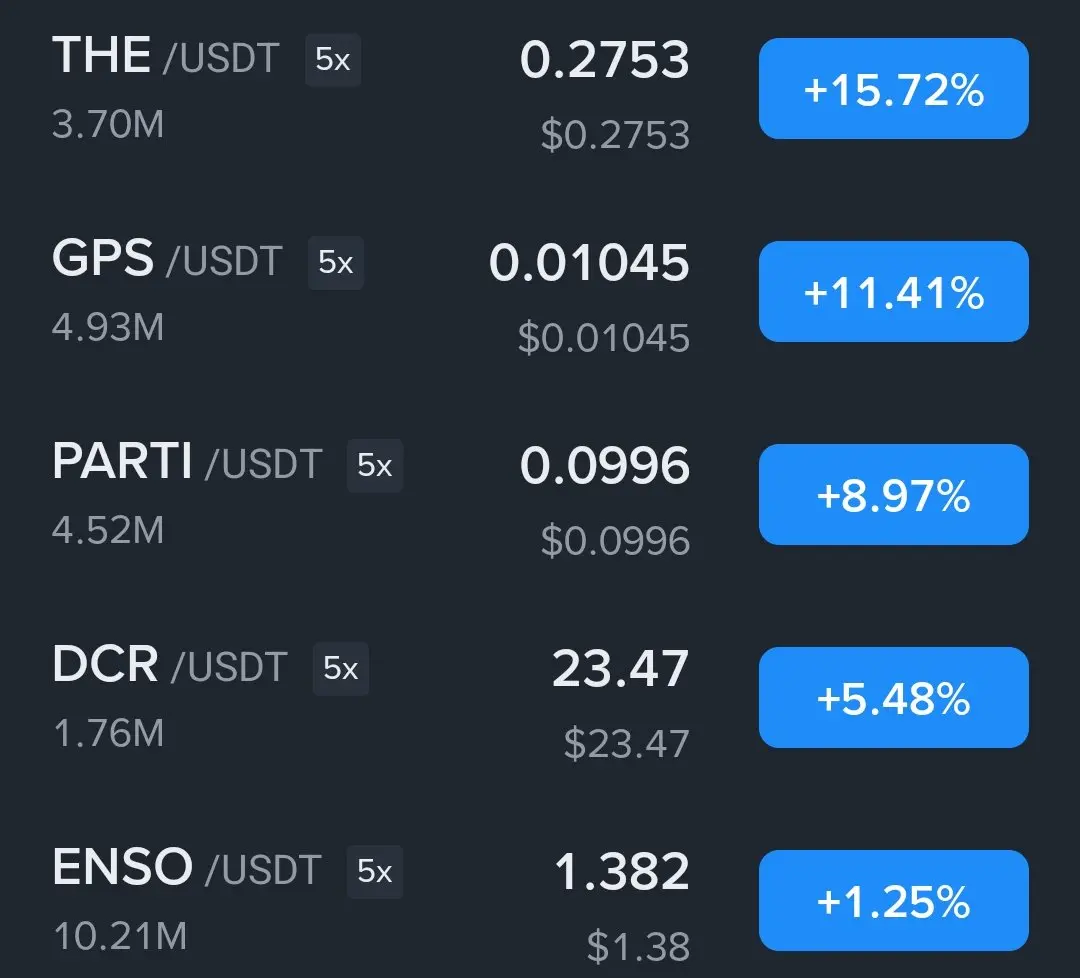The width and height of the screenshot is (1080, 978).
Task: Click the +8.97% change button for PARTI
Action: (893, 495)
